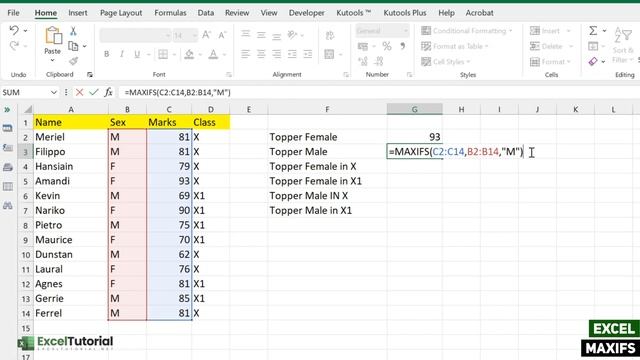Click the Orientation text angle icon
640x360 pixels.
pos(292,35)
